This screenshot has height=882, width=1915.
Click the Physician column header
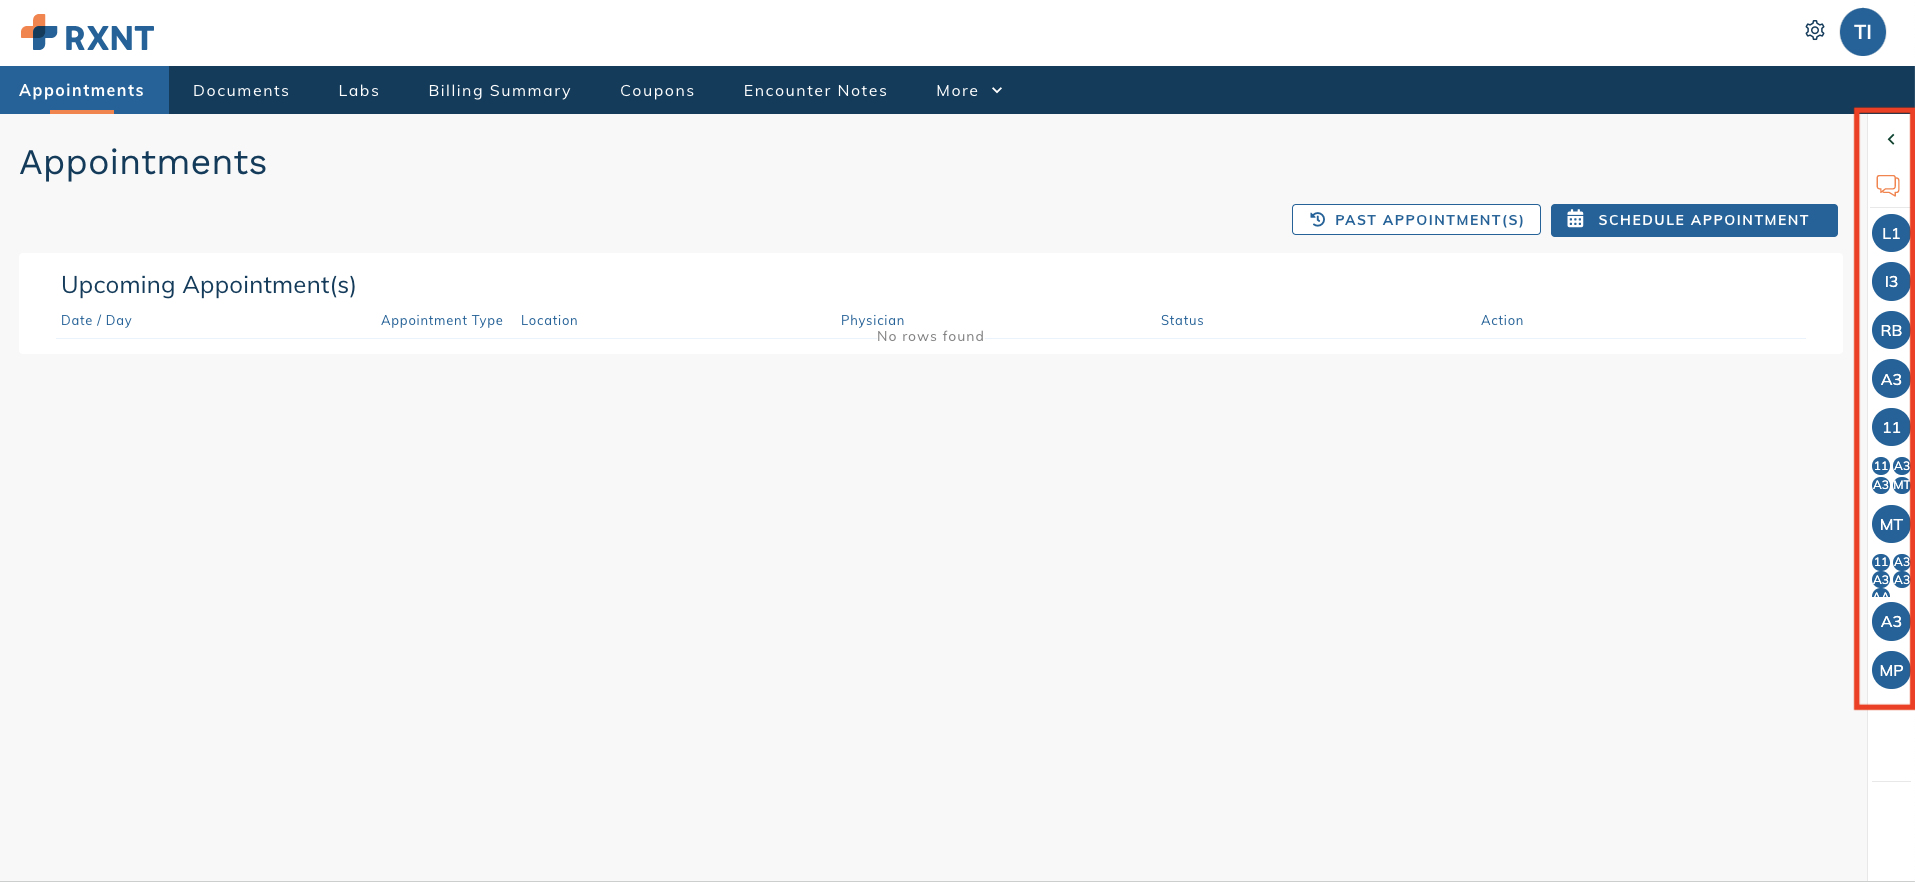[x=872, y=320]
